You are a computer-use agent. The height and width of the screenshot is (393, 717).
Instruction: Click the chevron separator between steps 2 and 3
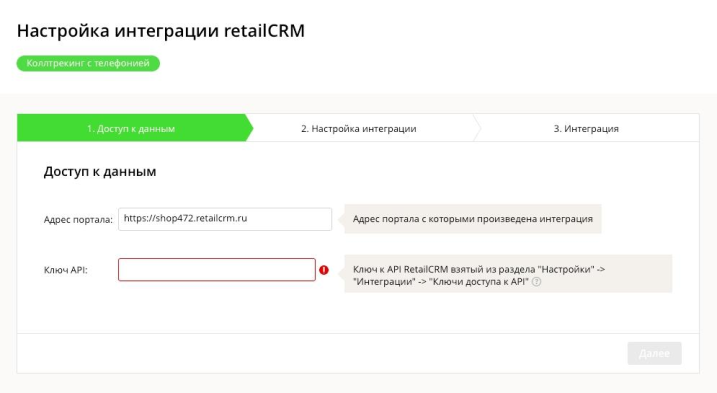click(x=477, y=128)
